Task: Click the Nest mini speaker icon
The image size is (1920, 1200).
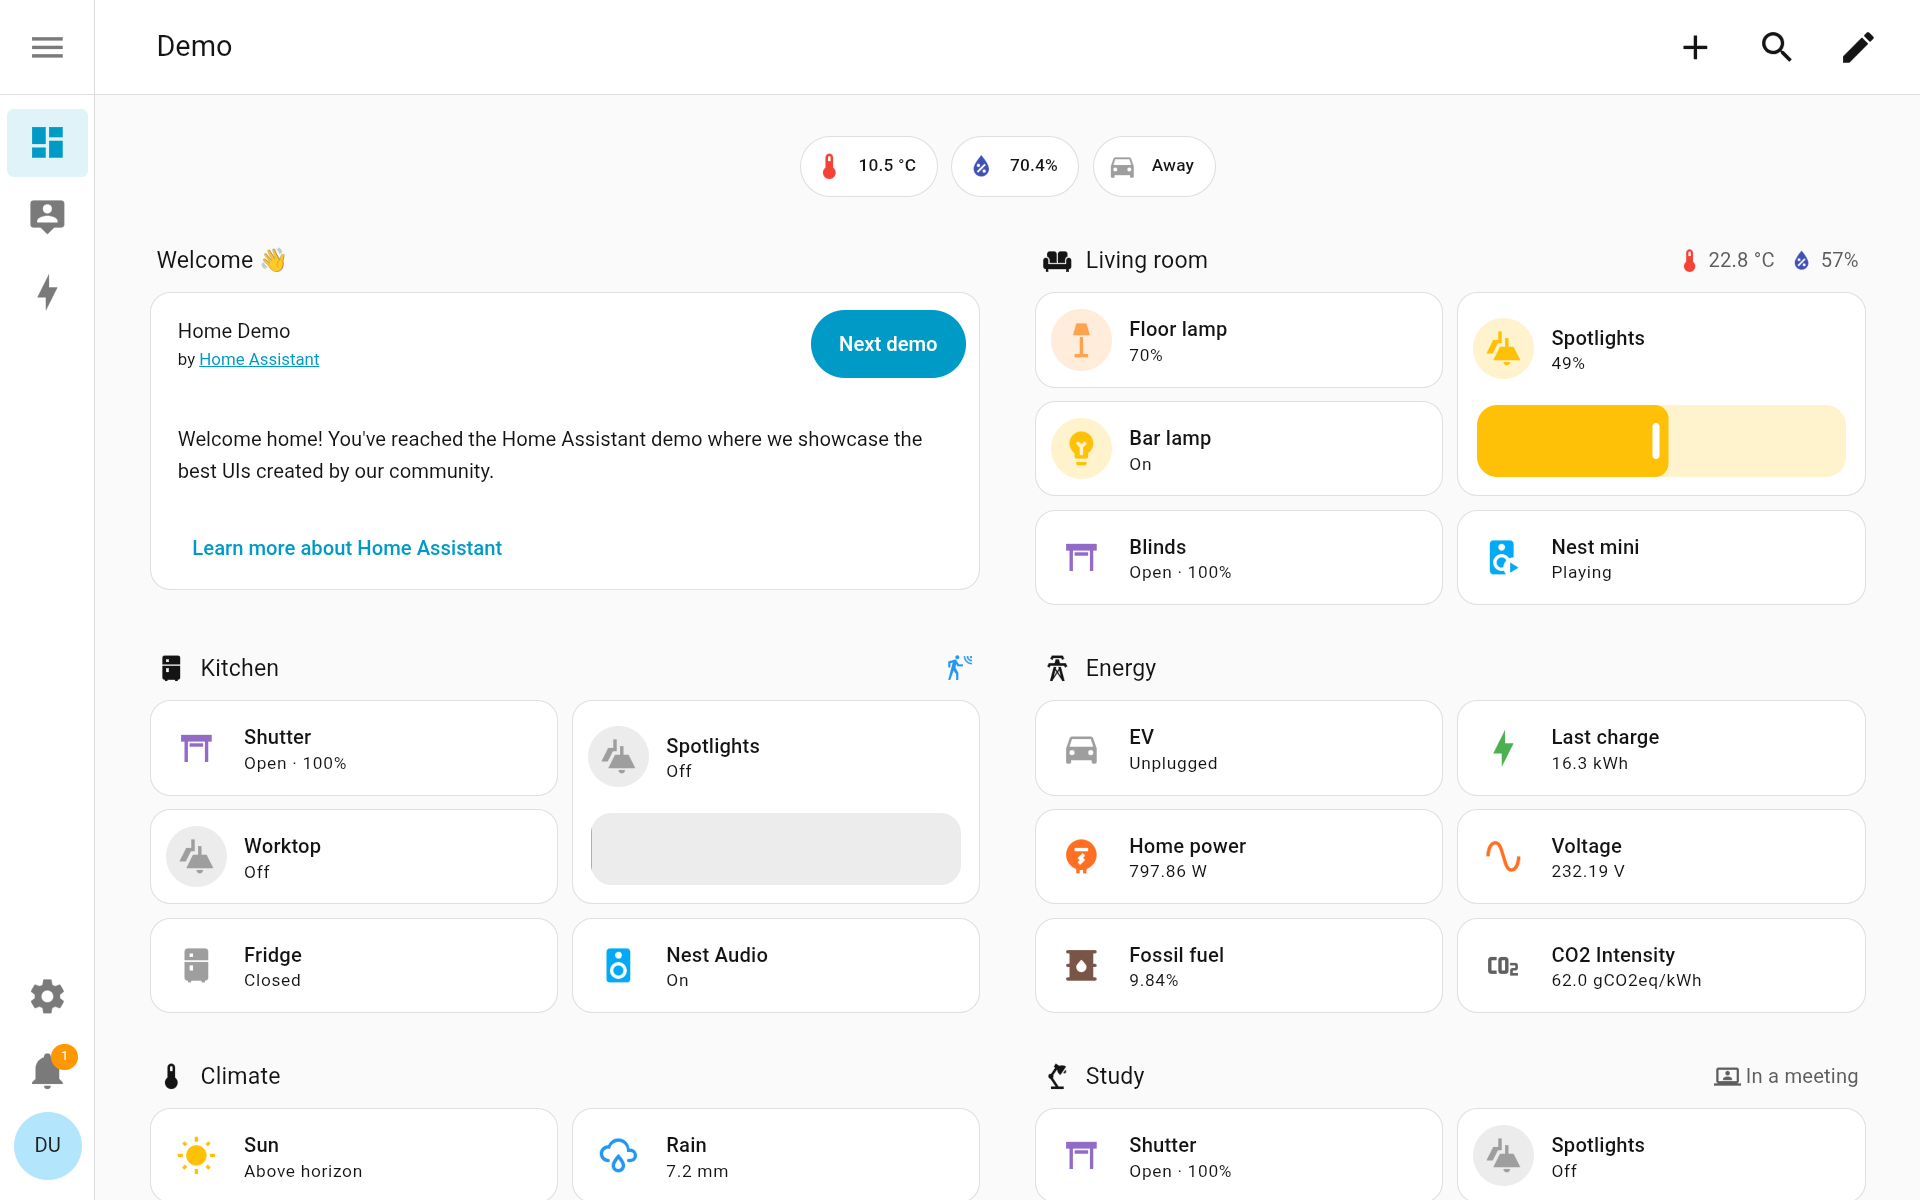Action: 1503,558
